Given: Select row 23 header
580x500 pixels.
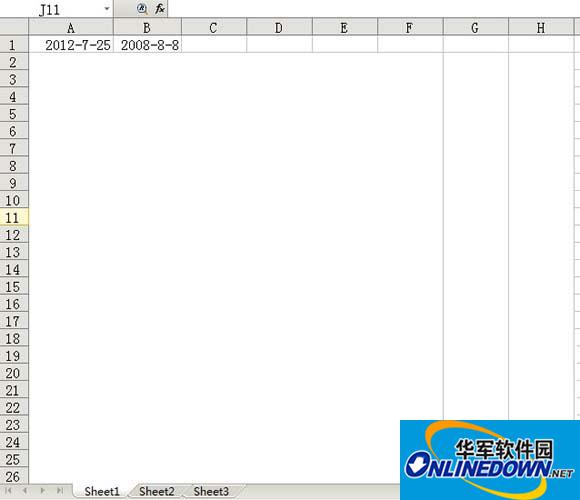Looking at the screenshot, I should click(x=14, y=425).
